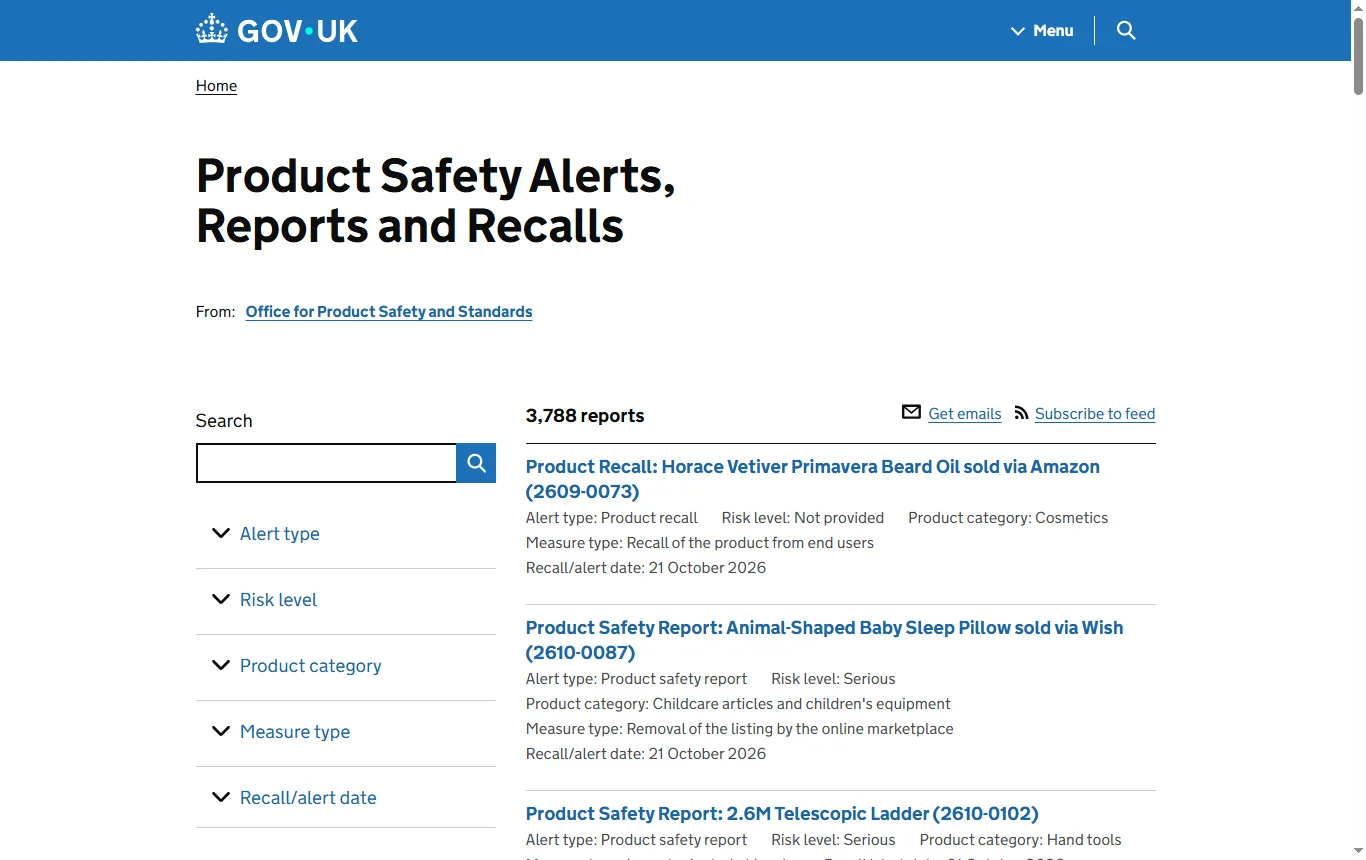Image resolution: width=1366 pixels, height=860 pixels.
Task: Click the envelope icon beside Get emails
Action: pyautogui.click(x=911, y=412)
